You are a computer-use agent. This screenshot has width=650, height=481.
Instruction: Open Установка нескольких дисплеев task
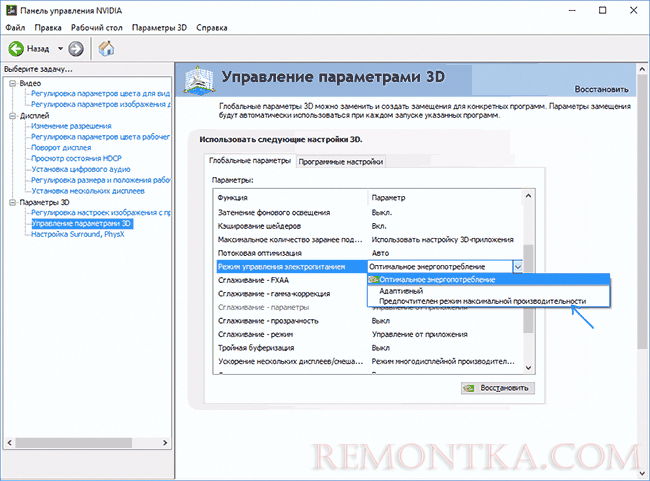88,191
